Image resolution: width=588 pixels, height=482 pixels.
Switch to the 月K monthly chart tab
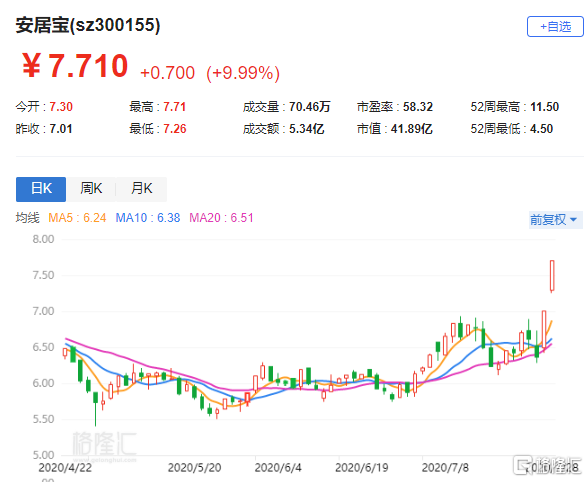coord(141,189)
